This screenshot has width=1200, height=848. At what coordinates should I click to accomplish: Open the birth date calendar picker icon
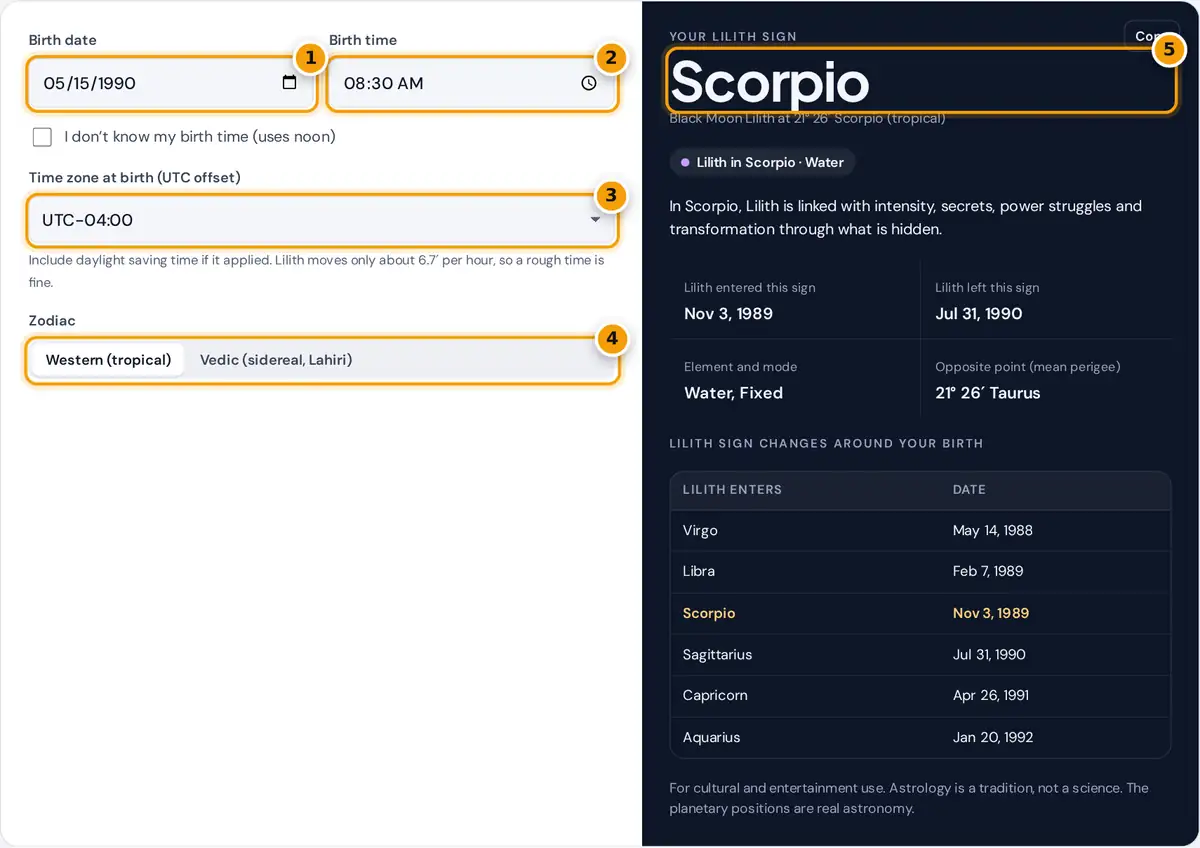tap(289, 83)
